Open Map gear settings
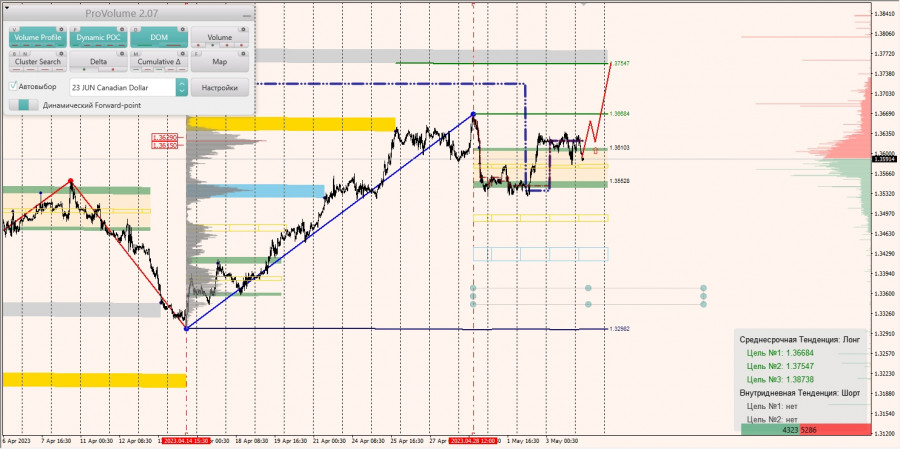 (244, 53)
